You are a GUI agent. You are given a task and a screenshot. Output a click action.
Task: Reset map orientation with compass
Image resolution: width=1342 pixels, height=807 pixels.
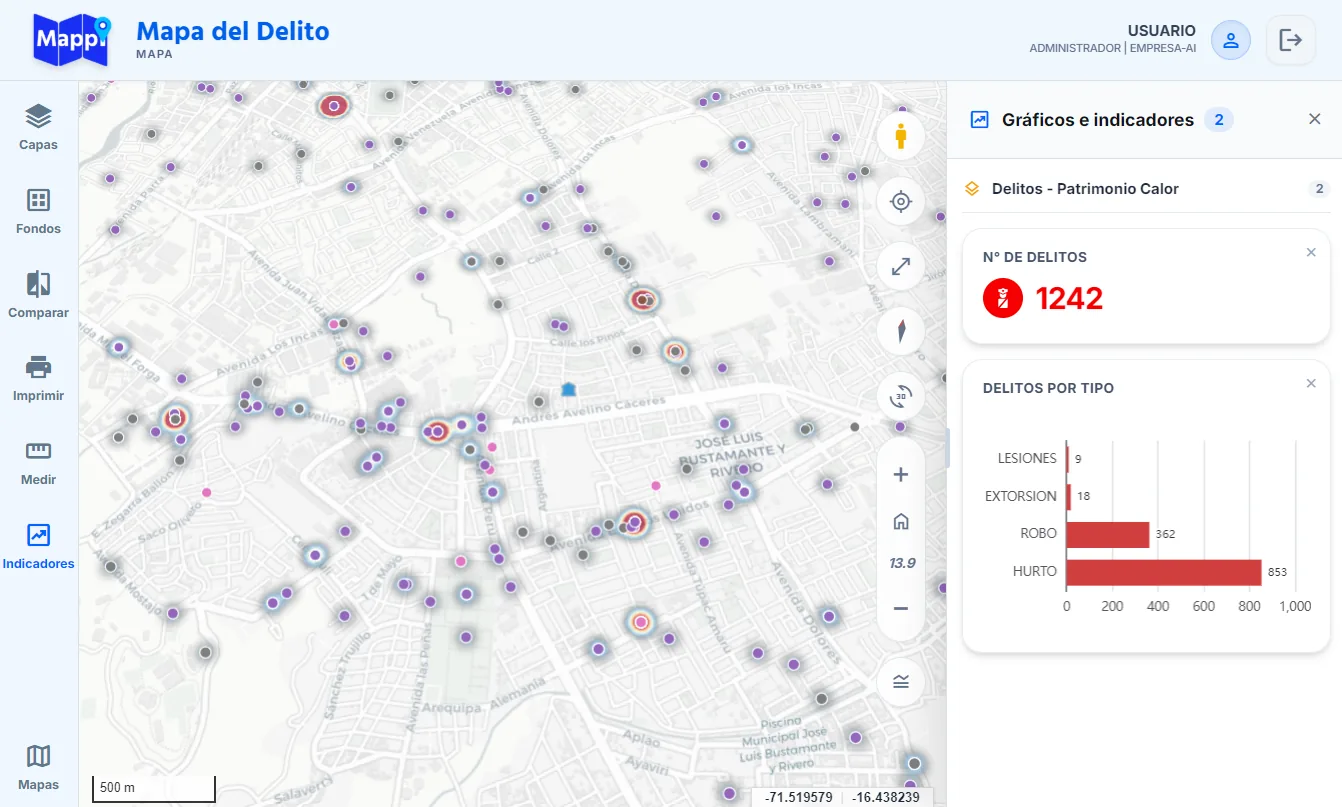[x=901, y=331]
